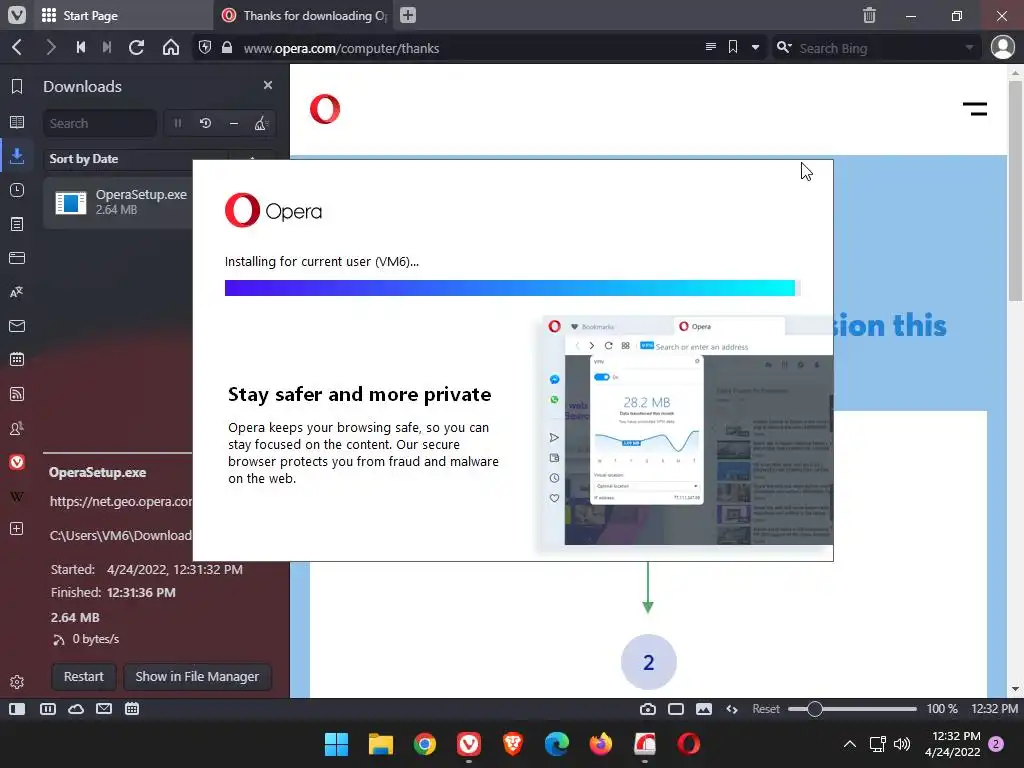Image resolution: width=1024 pixels, height=768 pixels.
Task: Go to the home page
Action: click(x=171, y=48)
